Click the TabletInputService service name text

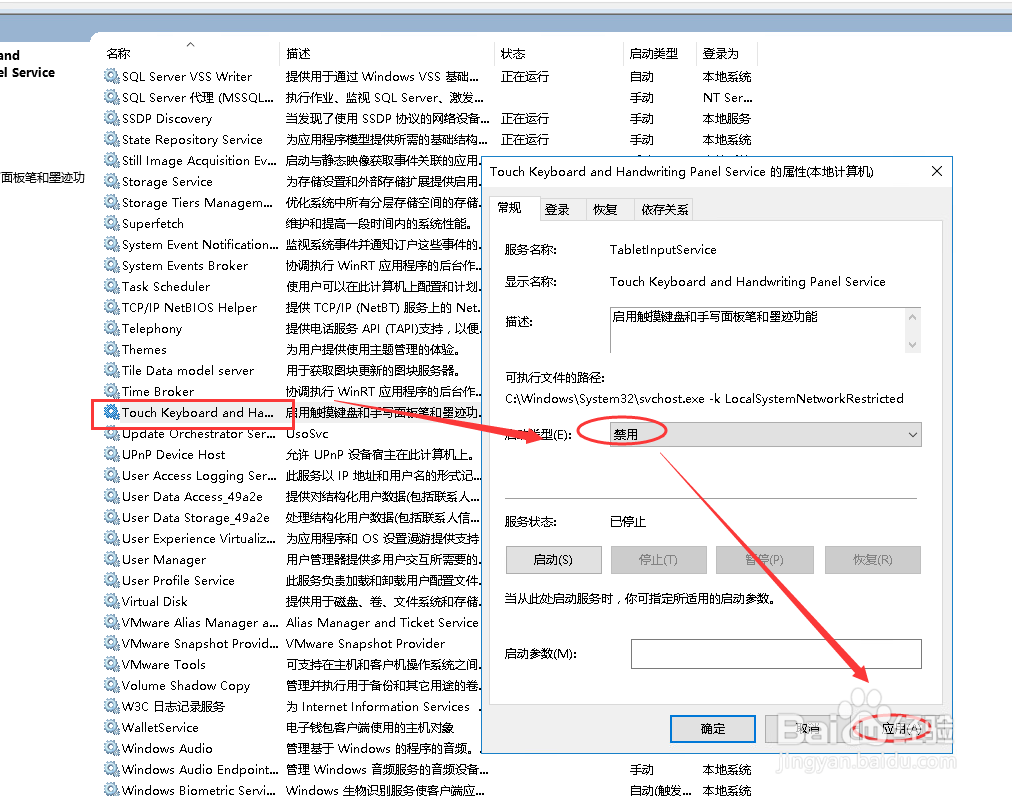click(663, 250)
